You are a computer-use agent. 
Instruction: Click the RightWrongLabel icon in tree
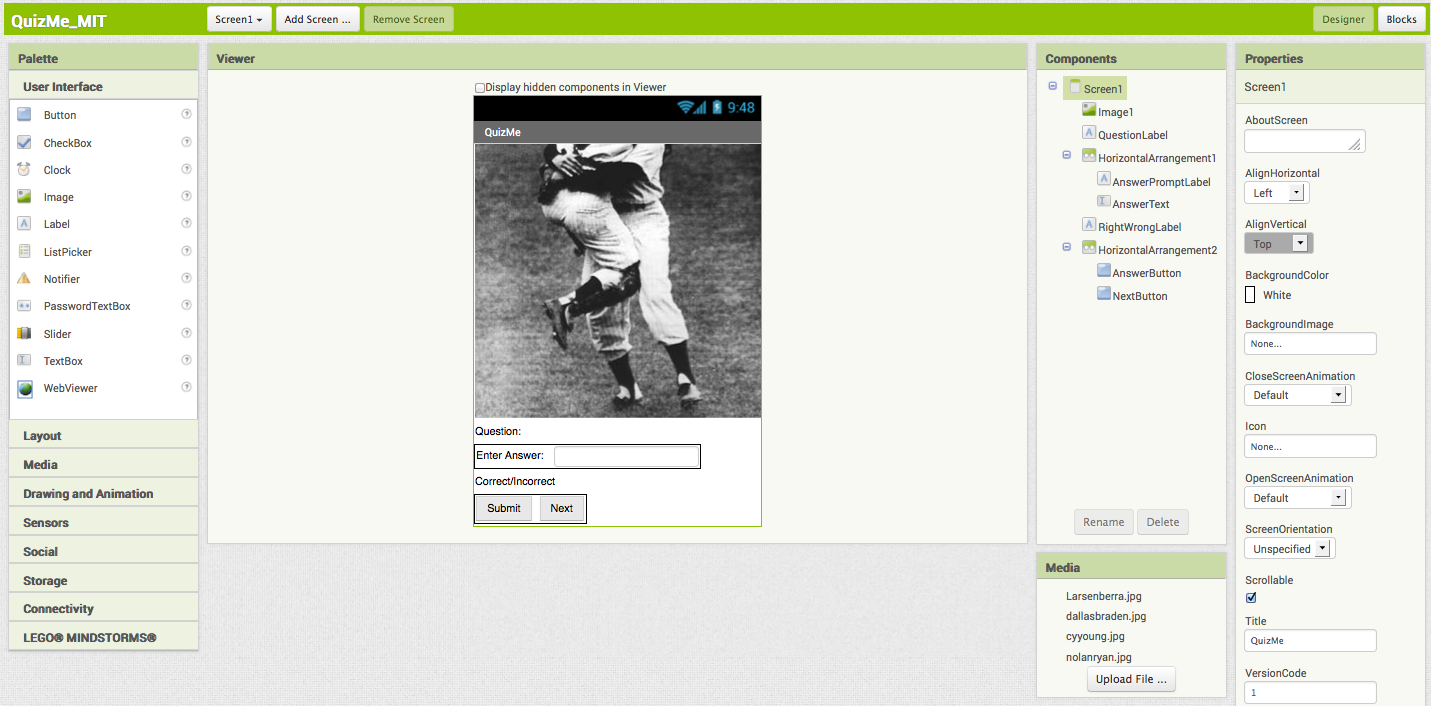(1089, 225)
